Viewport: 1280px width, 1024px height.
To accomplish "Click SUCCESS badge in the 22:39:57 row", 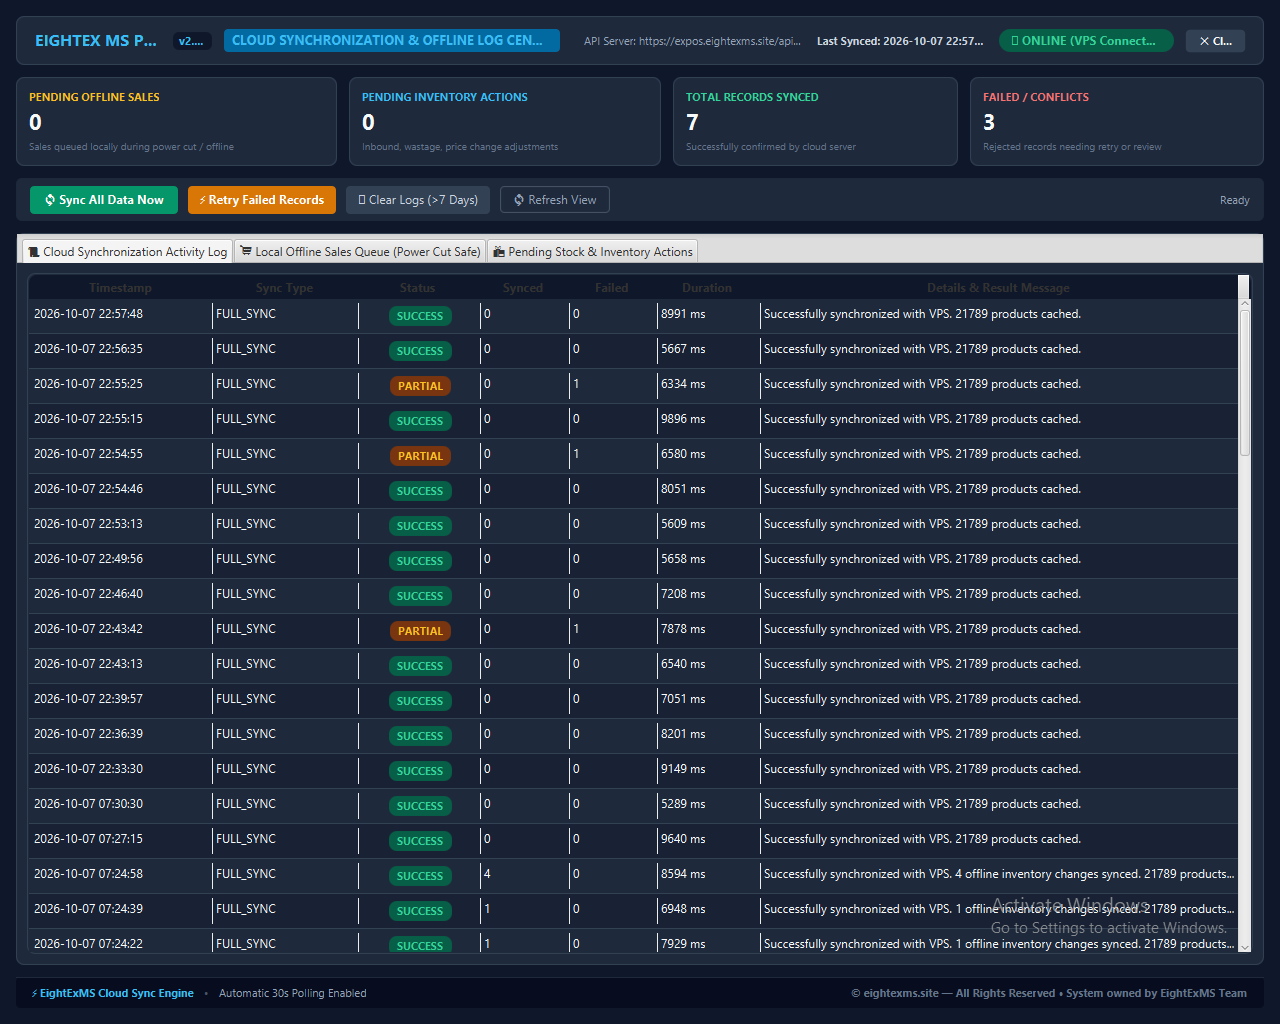I will coord(420,701).
